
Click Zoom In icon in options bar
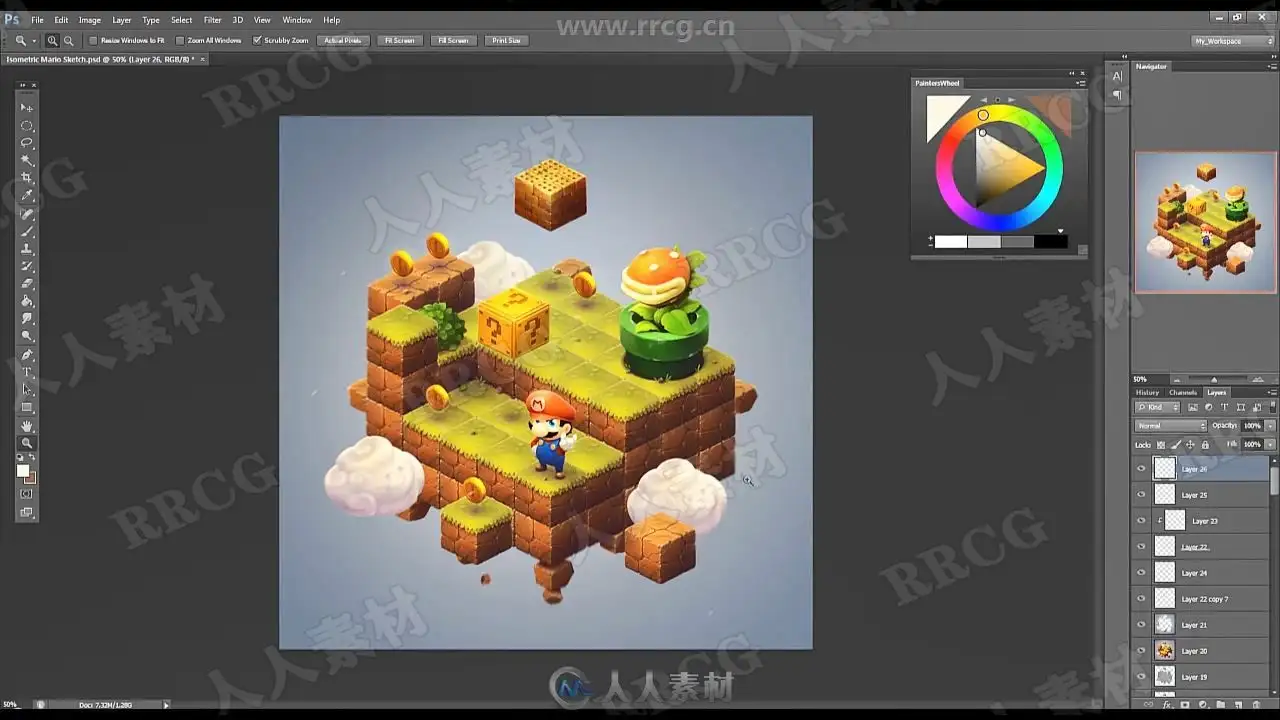point(52,41)
